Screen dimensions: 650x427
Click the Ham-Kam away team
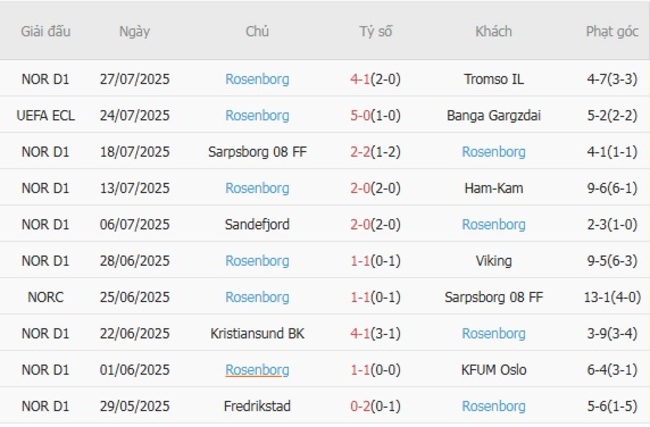tap(494, 188)
